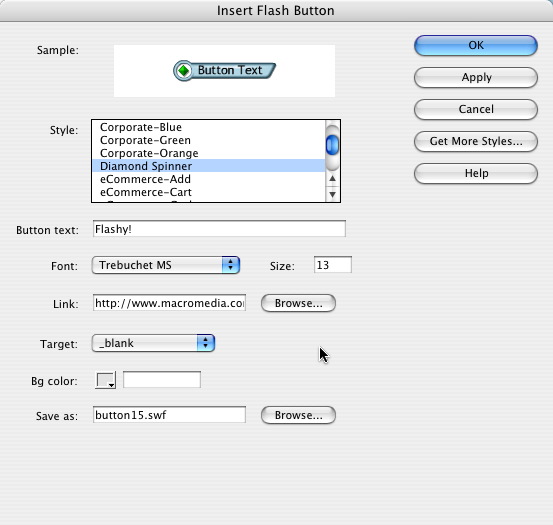Viewport: 553px width, 525px height.
Task: Click the Save as filename field
Action: pos(169,415)
